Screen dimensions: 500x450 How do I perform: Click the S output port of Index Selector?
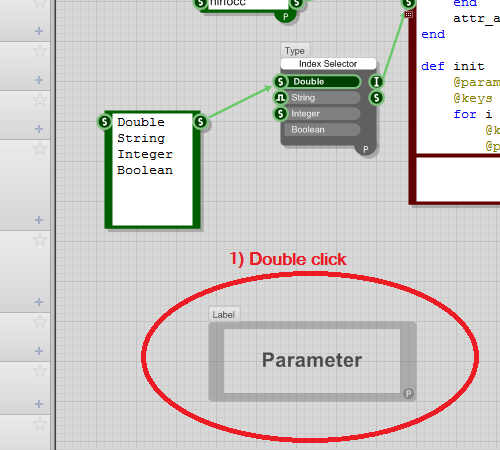(x=376, y=98)
